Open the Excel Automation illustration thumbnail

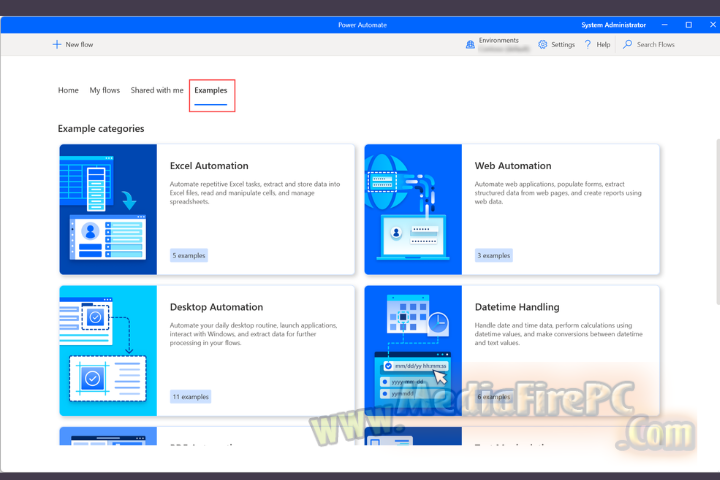point(108,209)
